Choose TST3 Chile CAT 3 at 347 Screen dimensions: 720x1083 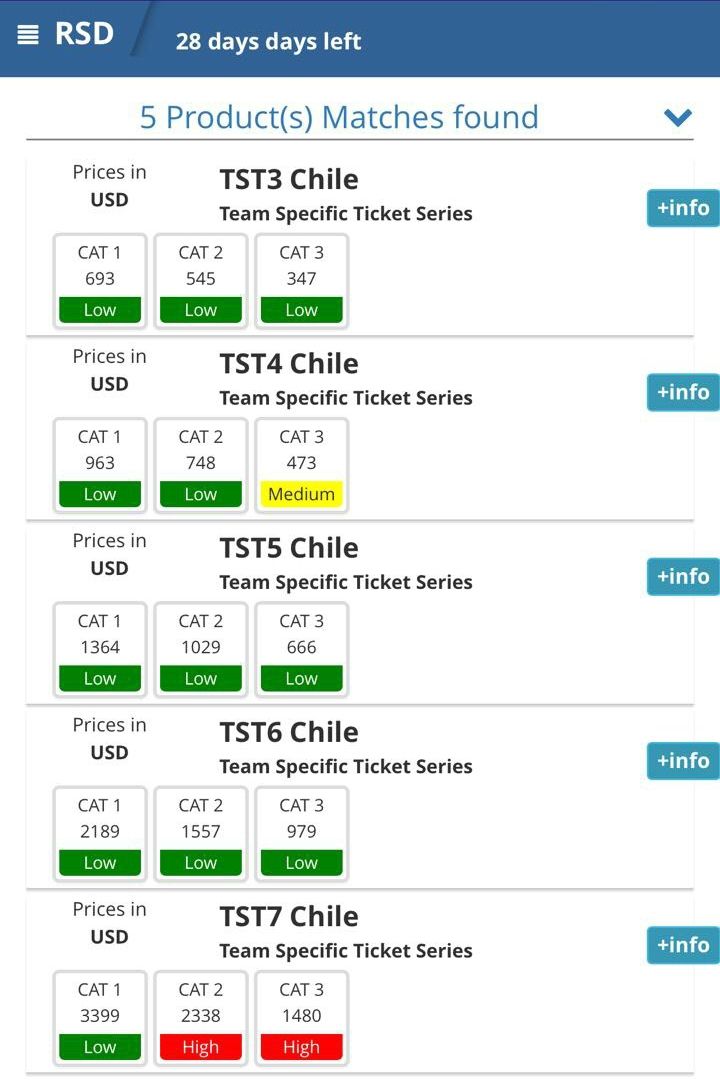click(x=301, y=281)
